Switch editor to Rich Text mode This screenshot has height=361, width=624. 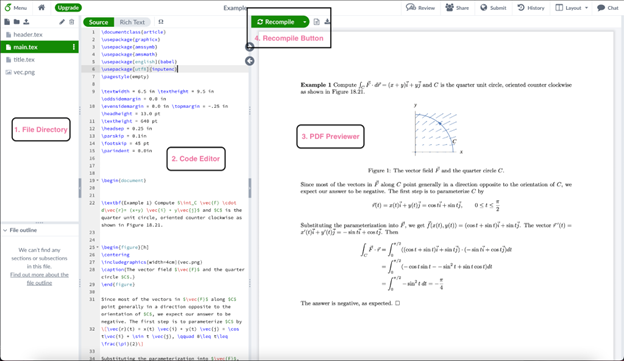click(132, 22)
